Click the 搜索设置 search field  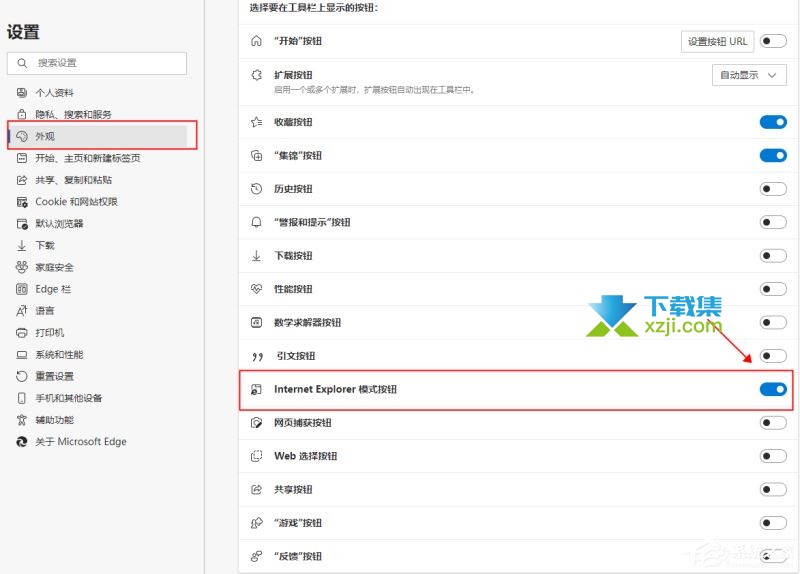coord(97,63)
